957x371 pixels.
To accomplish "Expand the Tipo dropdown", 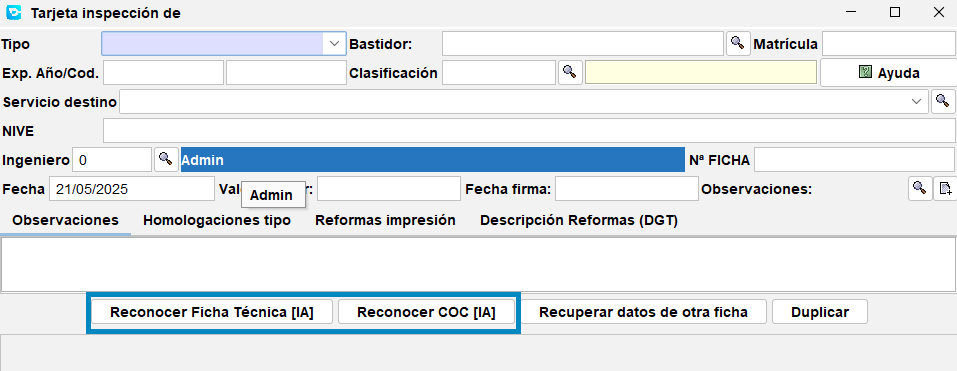I will tap(334, 43).
